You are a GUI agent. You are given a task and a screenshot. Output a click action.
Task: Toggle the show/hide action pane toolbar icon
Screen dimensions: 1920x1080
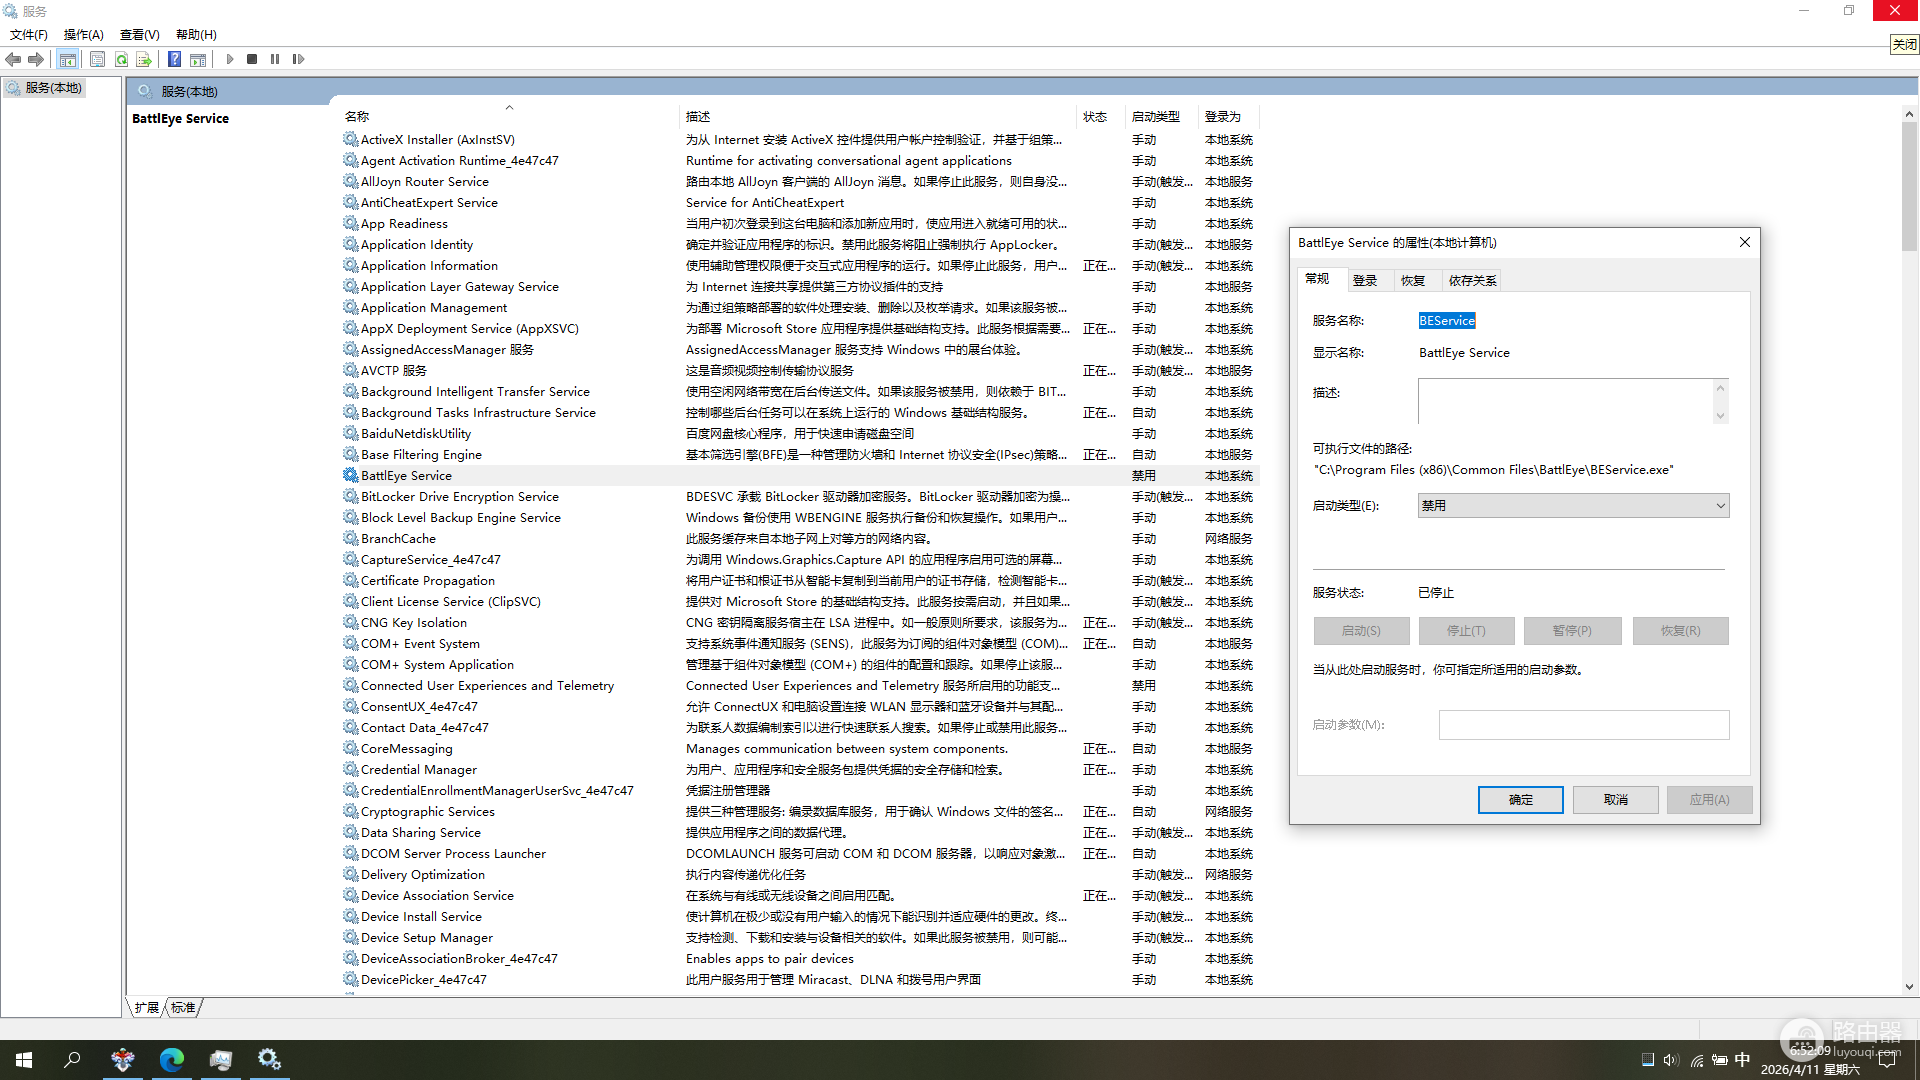198,59
